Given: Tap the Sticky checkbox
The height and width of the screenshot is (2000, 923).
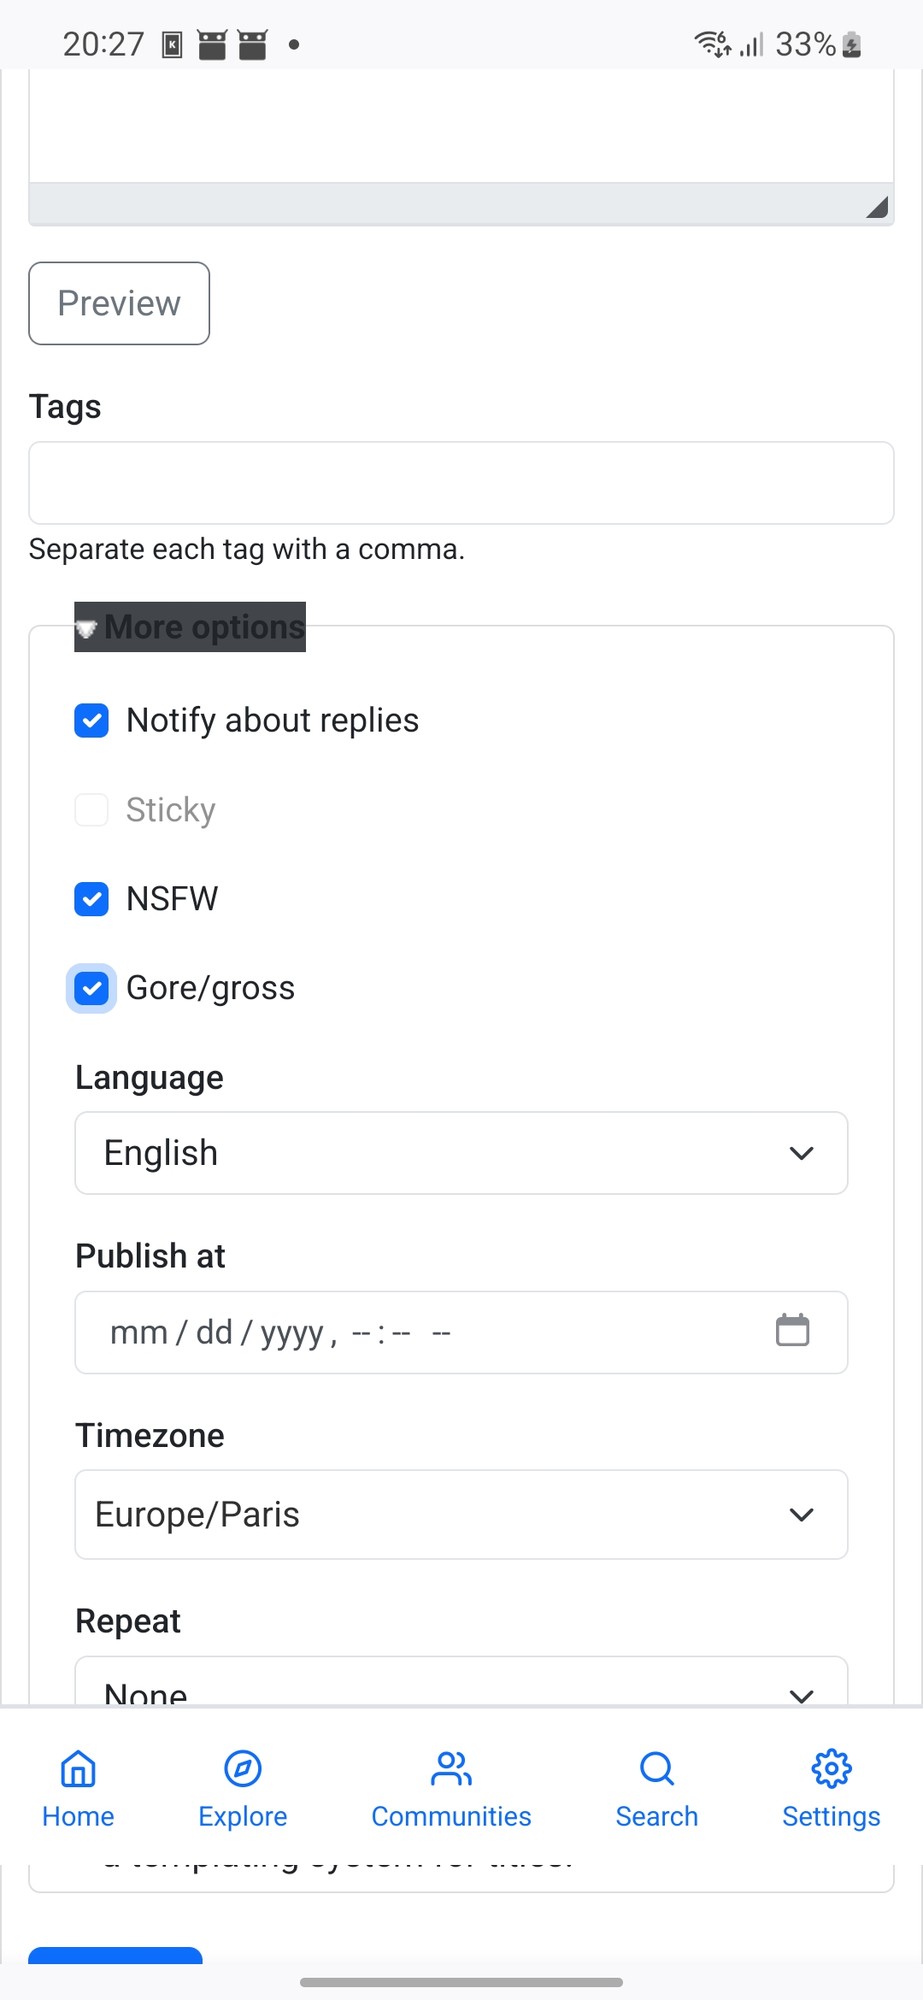Looking at the screenshot, I should [92, 810].
